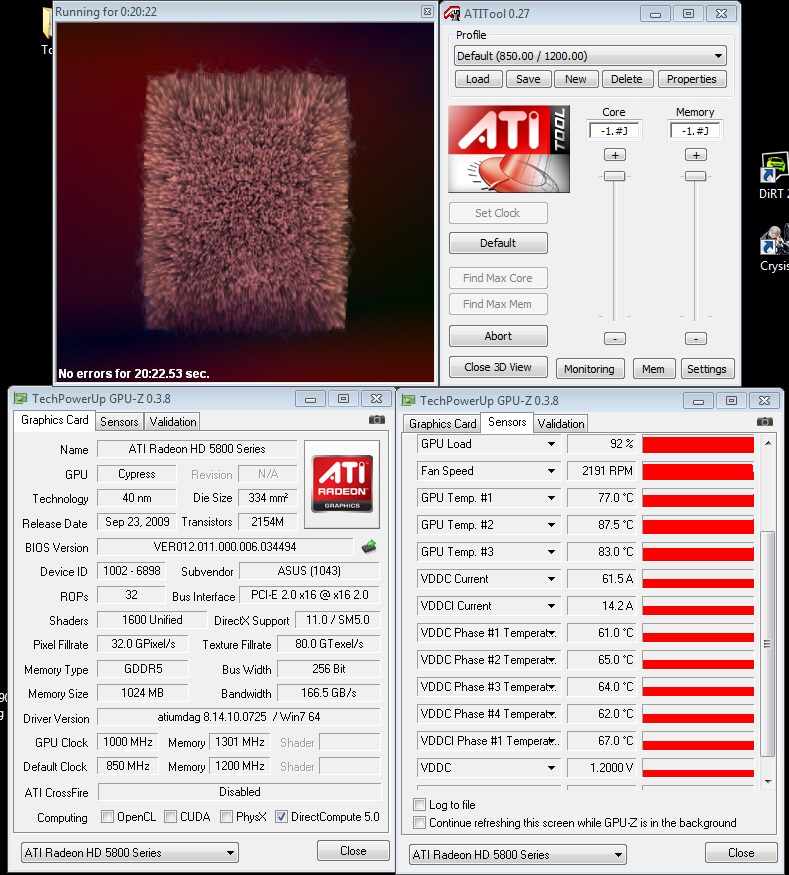Switch to Graphics Card tab in right GPU-Z window
Image resolution: width=789 pixels, height=875 pixels.
point(442,424)
